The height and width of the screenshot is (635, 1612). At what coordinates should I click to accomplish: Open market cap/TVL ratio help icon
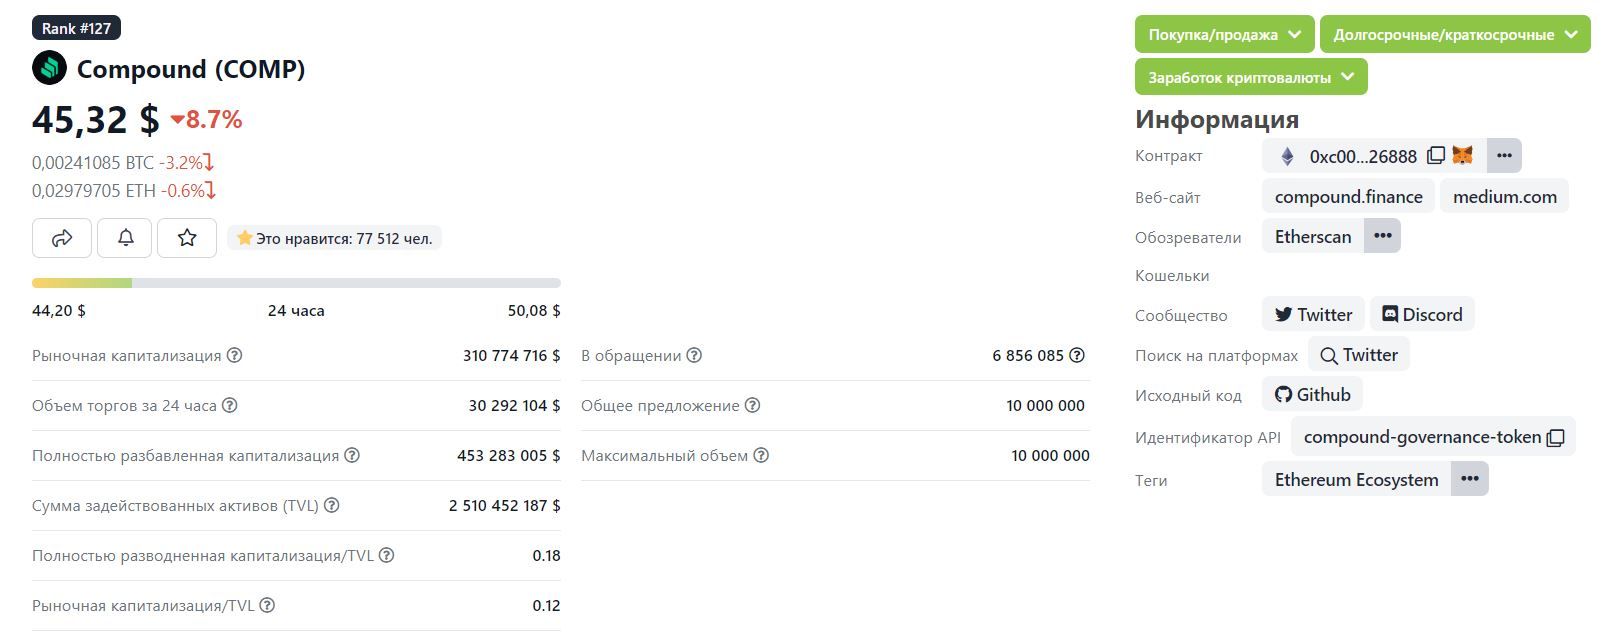point(267,605)
